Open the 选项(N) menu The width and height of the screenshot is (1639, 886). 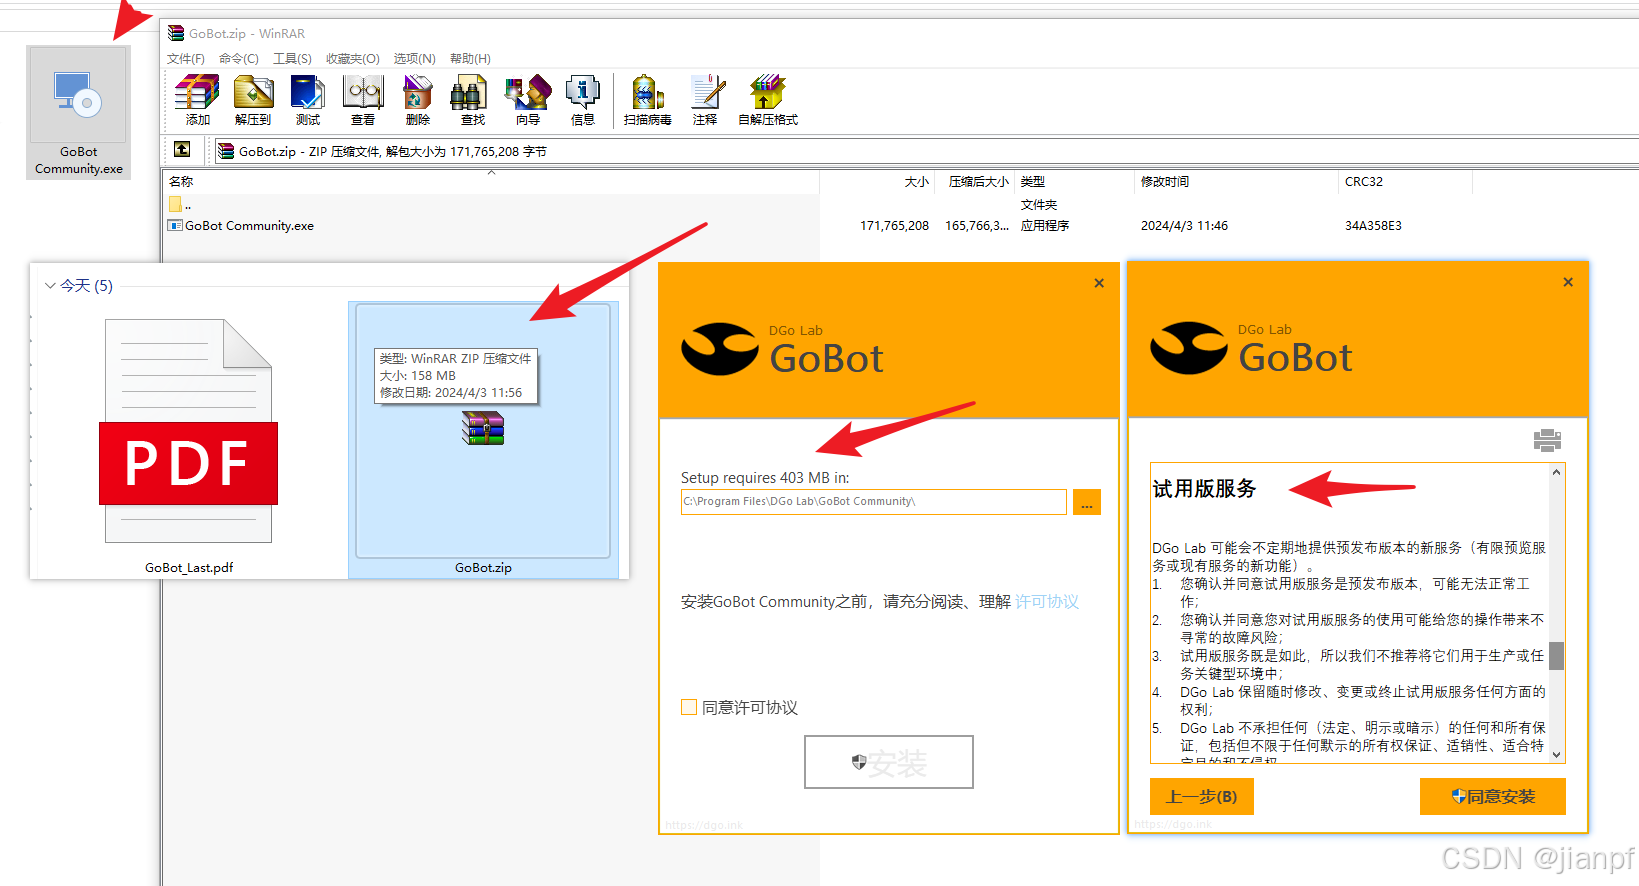coord(414,58)
